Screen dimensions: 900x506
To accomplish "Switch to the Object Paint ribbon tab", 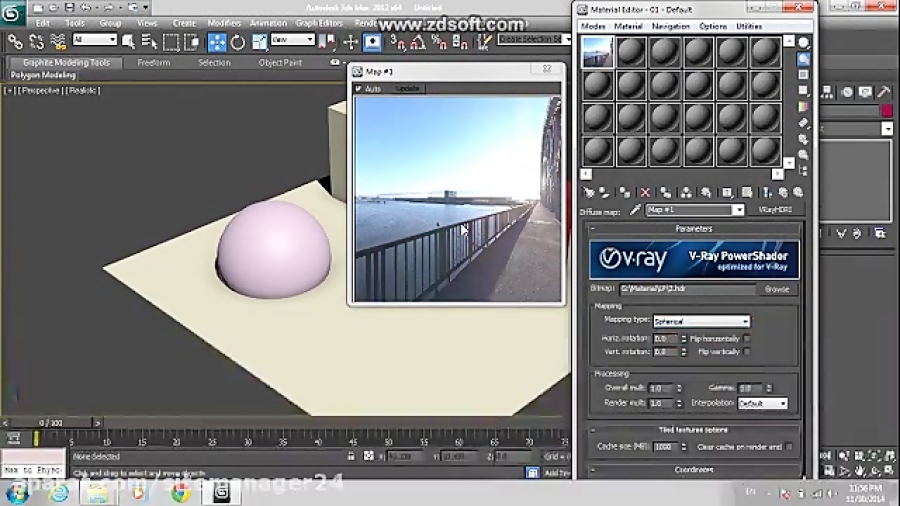I will 280,63.
